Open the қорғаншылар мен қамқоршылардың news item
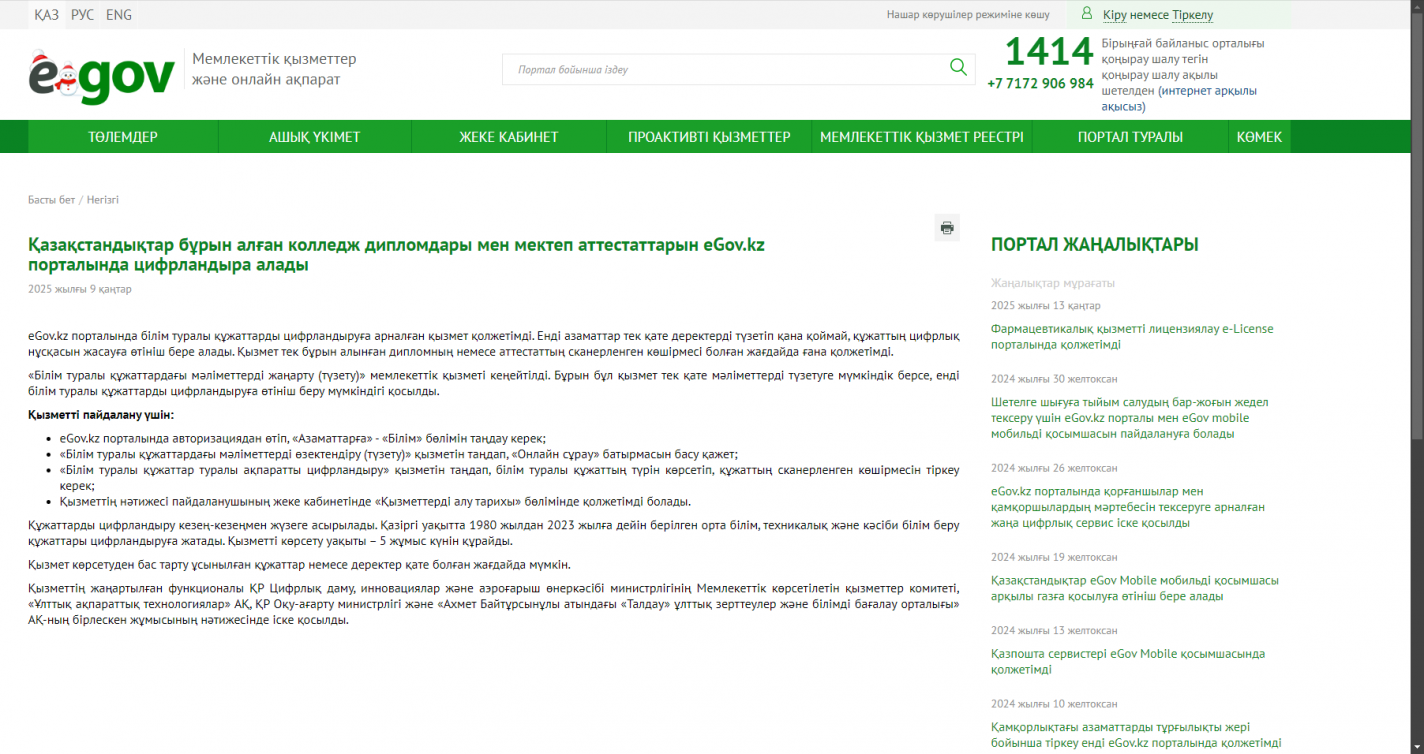Screen dimensions: 1424x754 point(1127,507)
